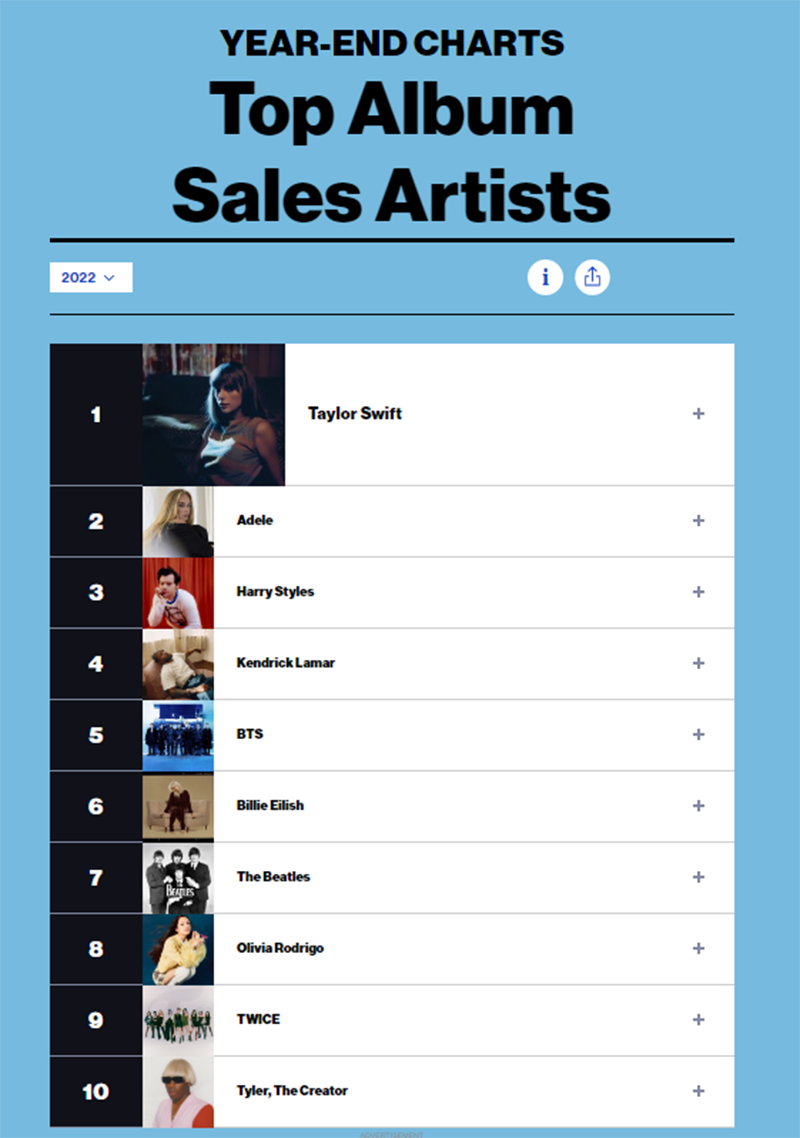This screenshot has width=800, height=1138.
Task: Expand Kendrick Lamar's entry
Action: pyautogui.click(x=698, y=663)
